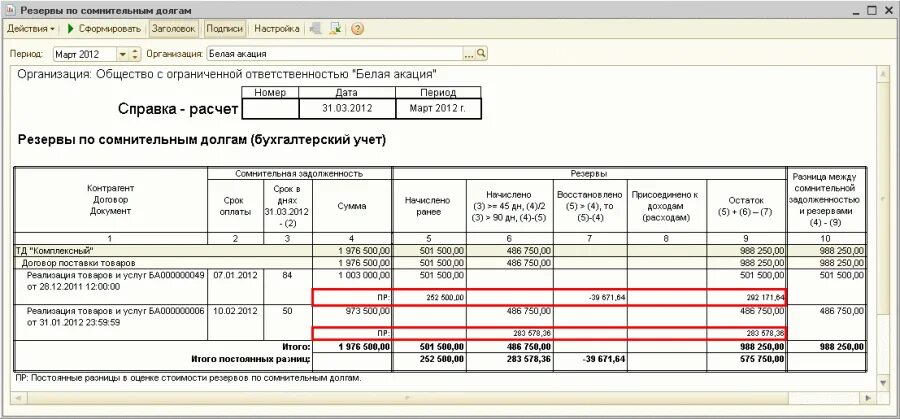Click the report window title icon
This screenshot has height=419, width=900.
coord(10,10)
